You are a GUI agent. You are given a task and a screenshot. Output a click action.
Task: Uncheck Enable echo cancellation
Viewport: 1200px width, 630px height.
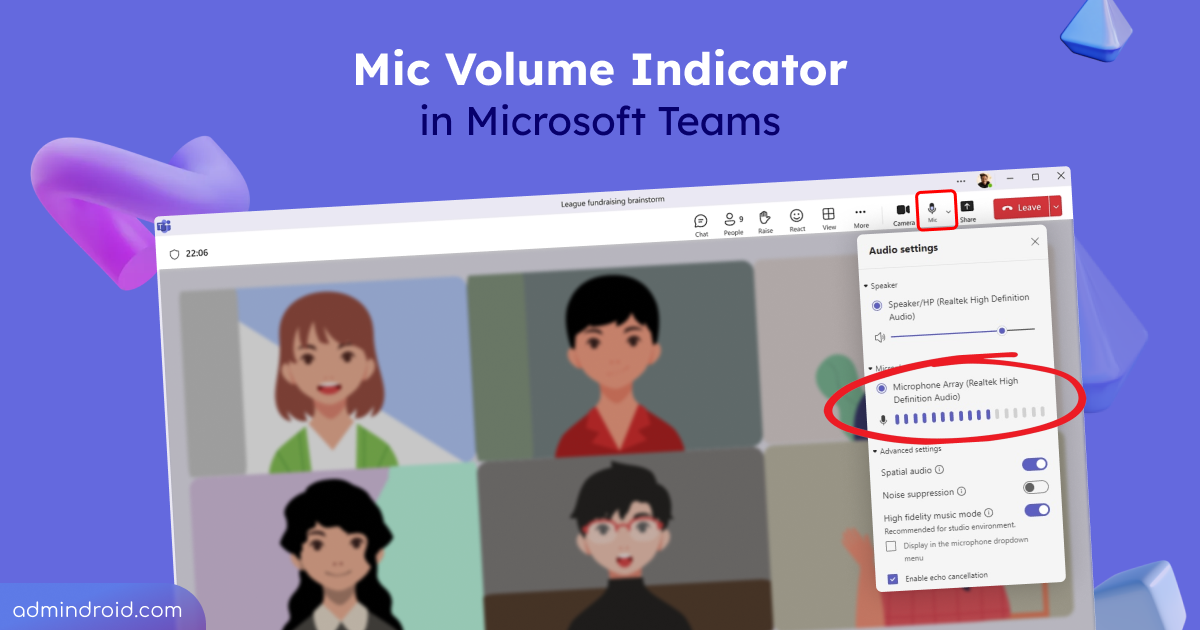tap(893, 578)
